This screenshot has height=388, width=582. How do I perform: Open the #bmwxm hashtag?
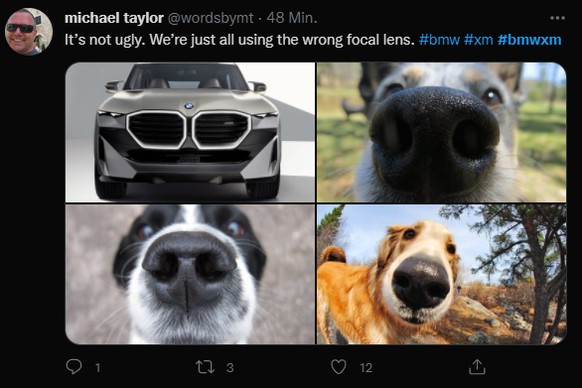pyautogui.click(x=529, y=39)
